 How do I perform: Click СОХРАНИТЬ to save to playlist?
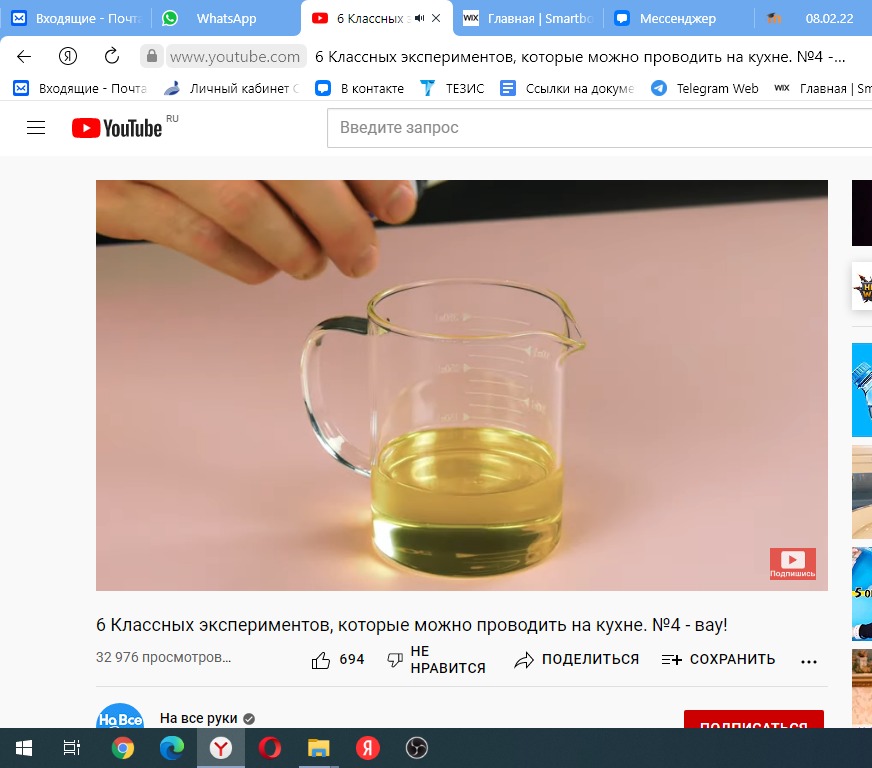(x=718, y=660)
